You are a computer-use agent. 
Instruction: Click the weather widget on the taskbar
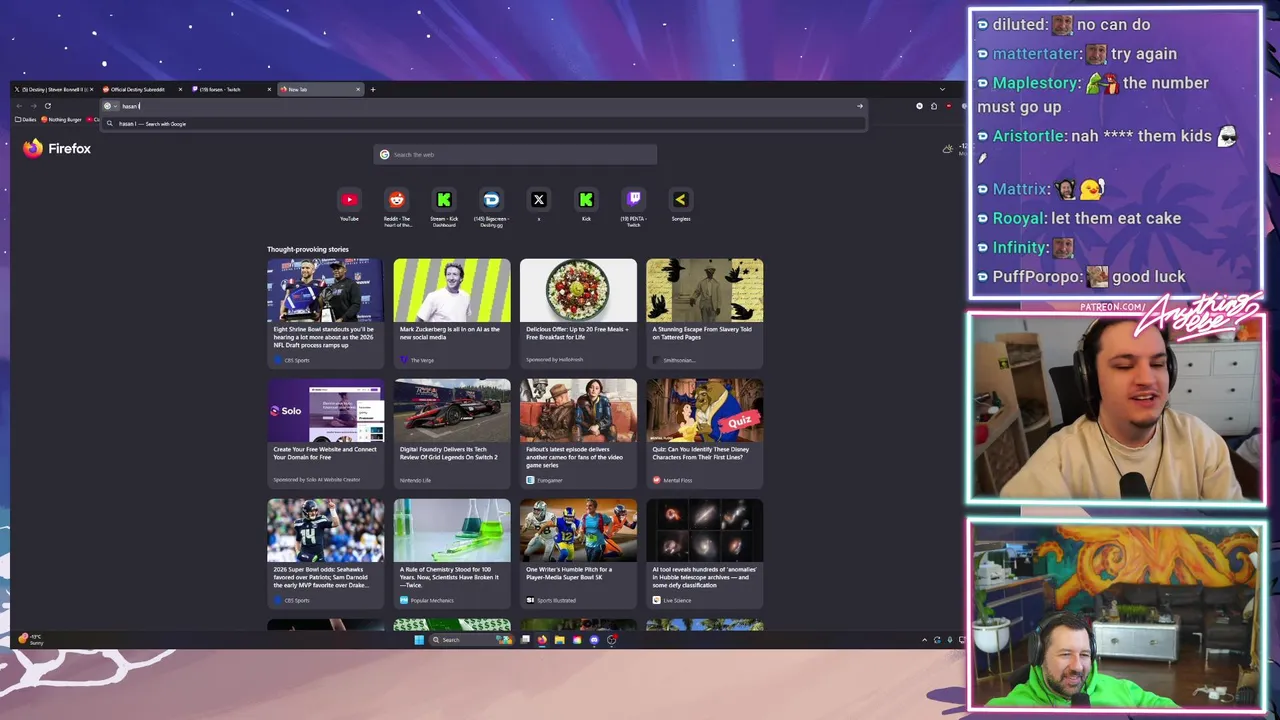[x=30, y=639]
